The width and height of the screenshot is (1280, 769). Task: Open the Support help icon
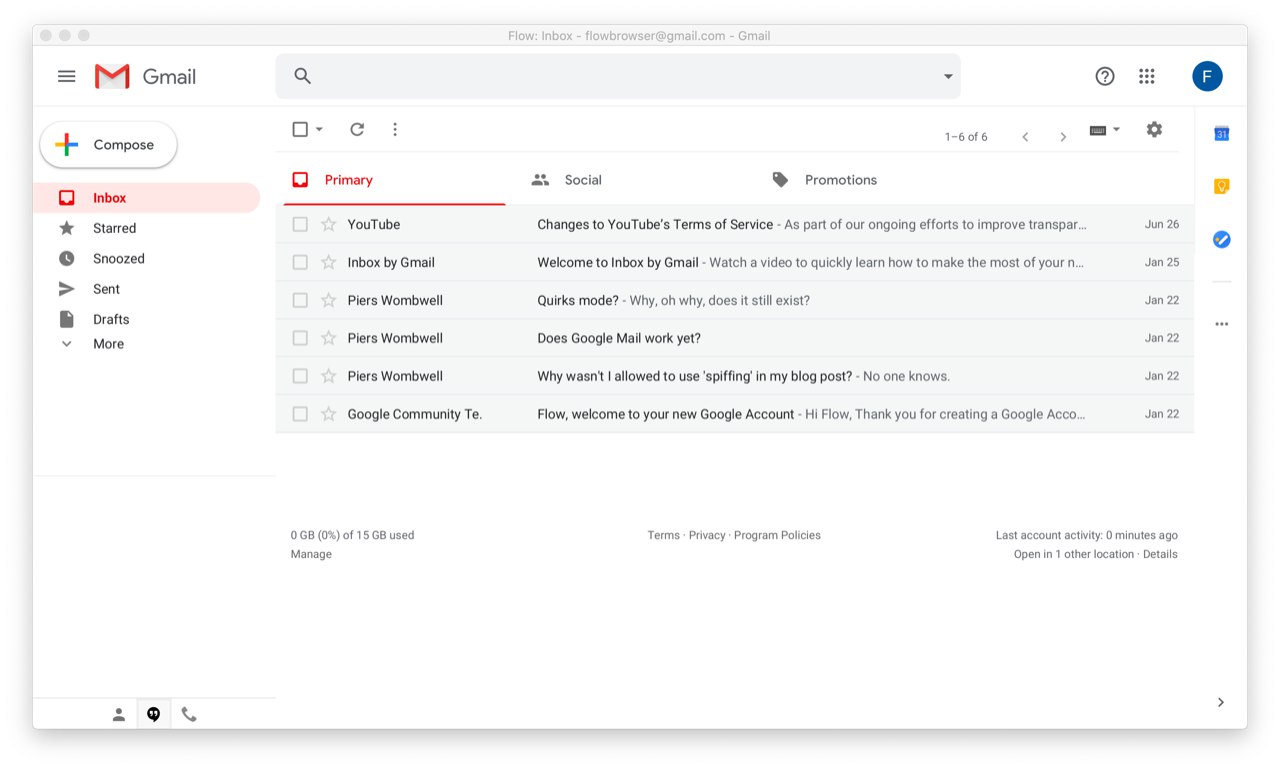pos(1105,76)
